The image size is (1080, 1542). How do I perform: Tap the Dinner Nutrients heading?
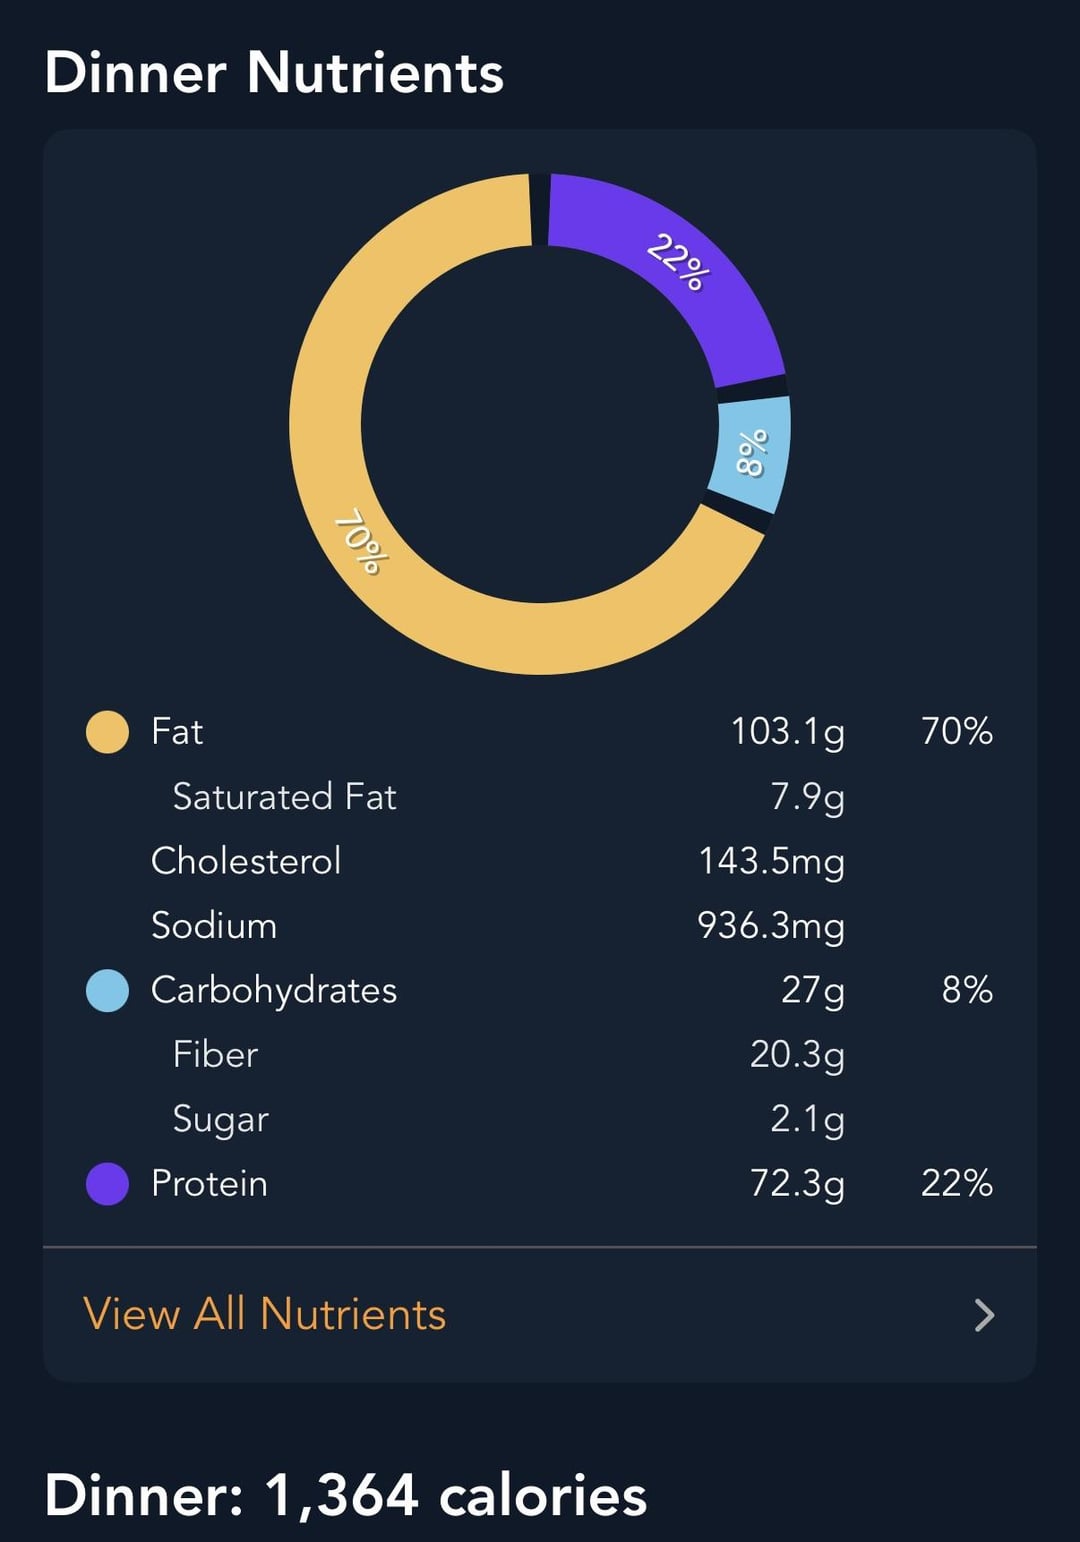pos(274,73)
